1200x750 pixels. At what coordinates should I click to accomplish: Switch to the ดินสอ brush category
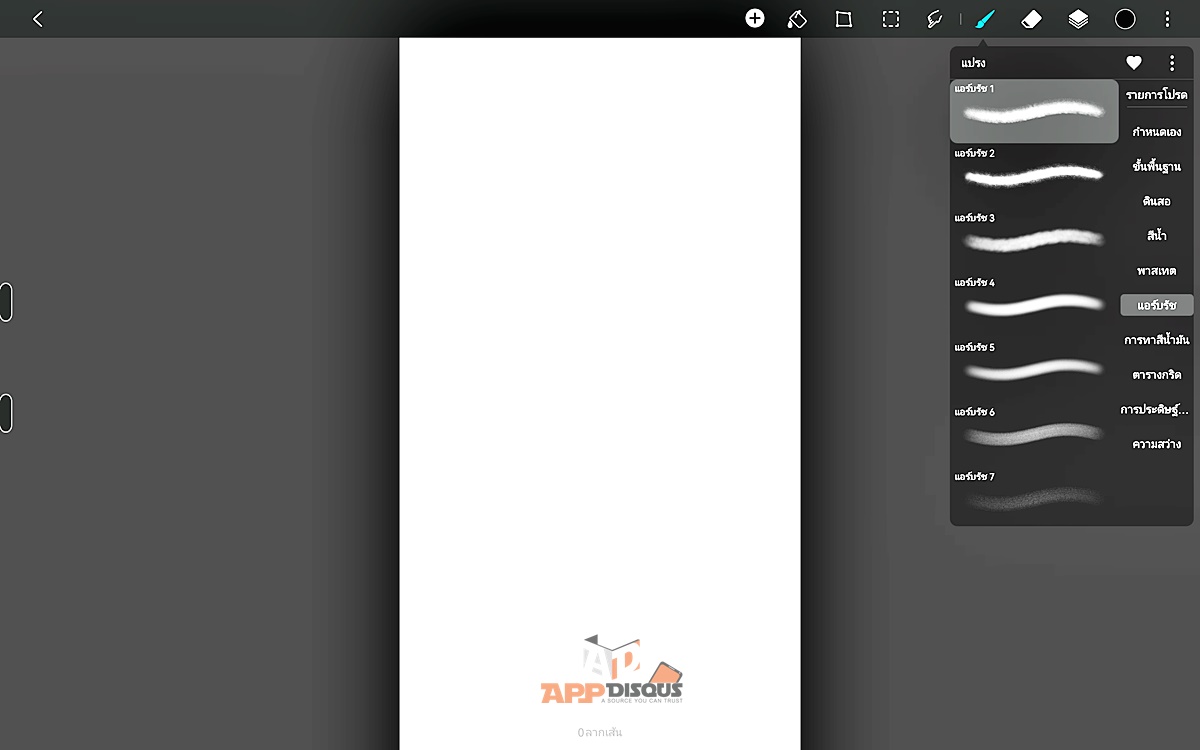pyautogui.click(x=1156, y=201)
